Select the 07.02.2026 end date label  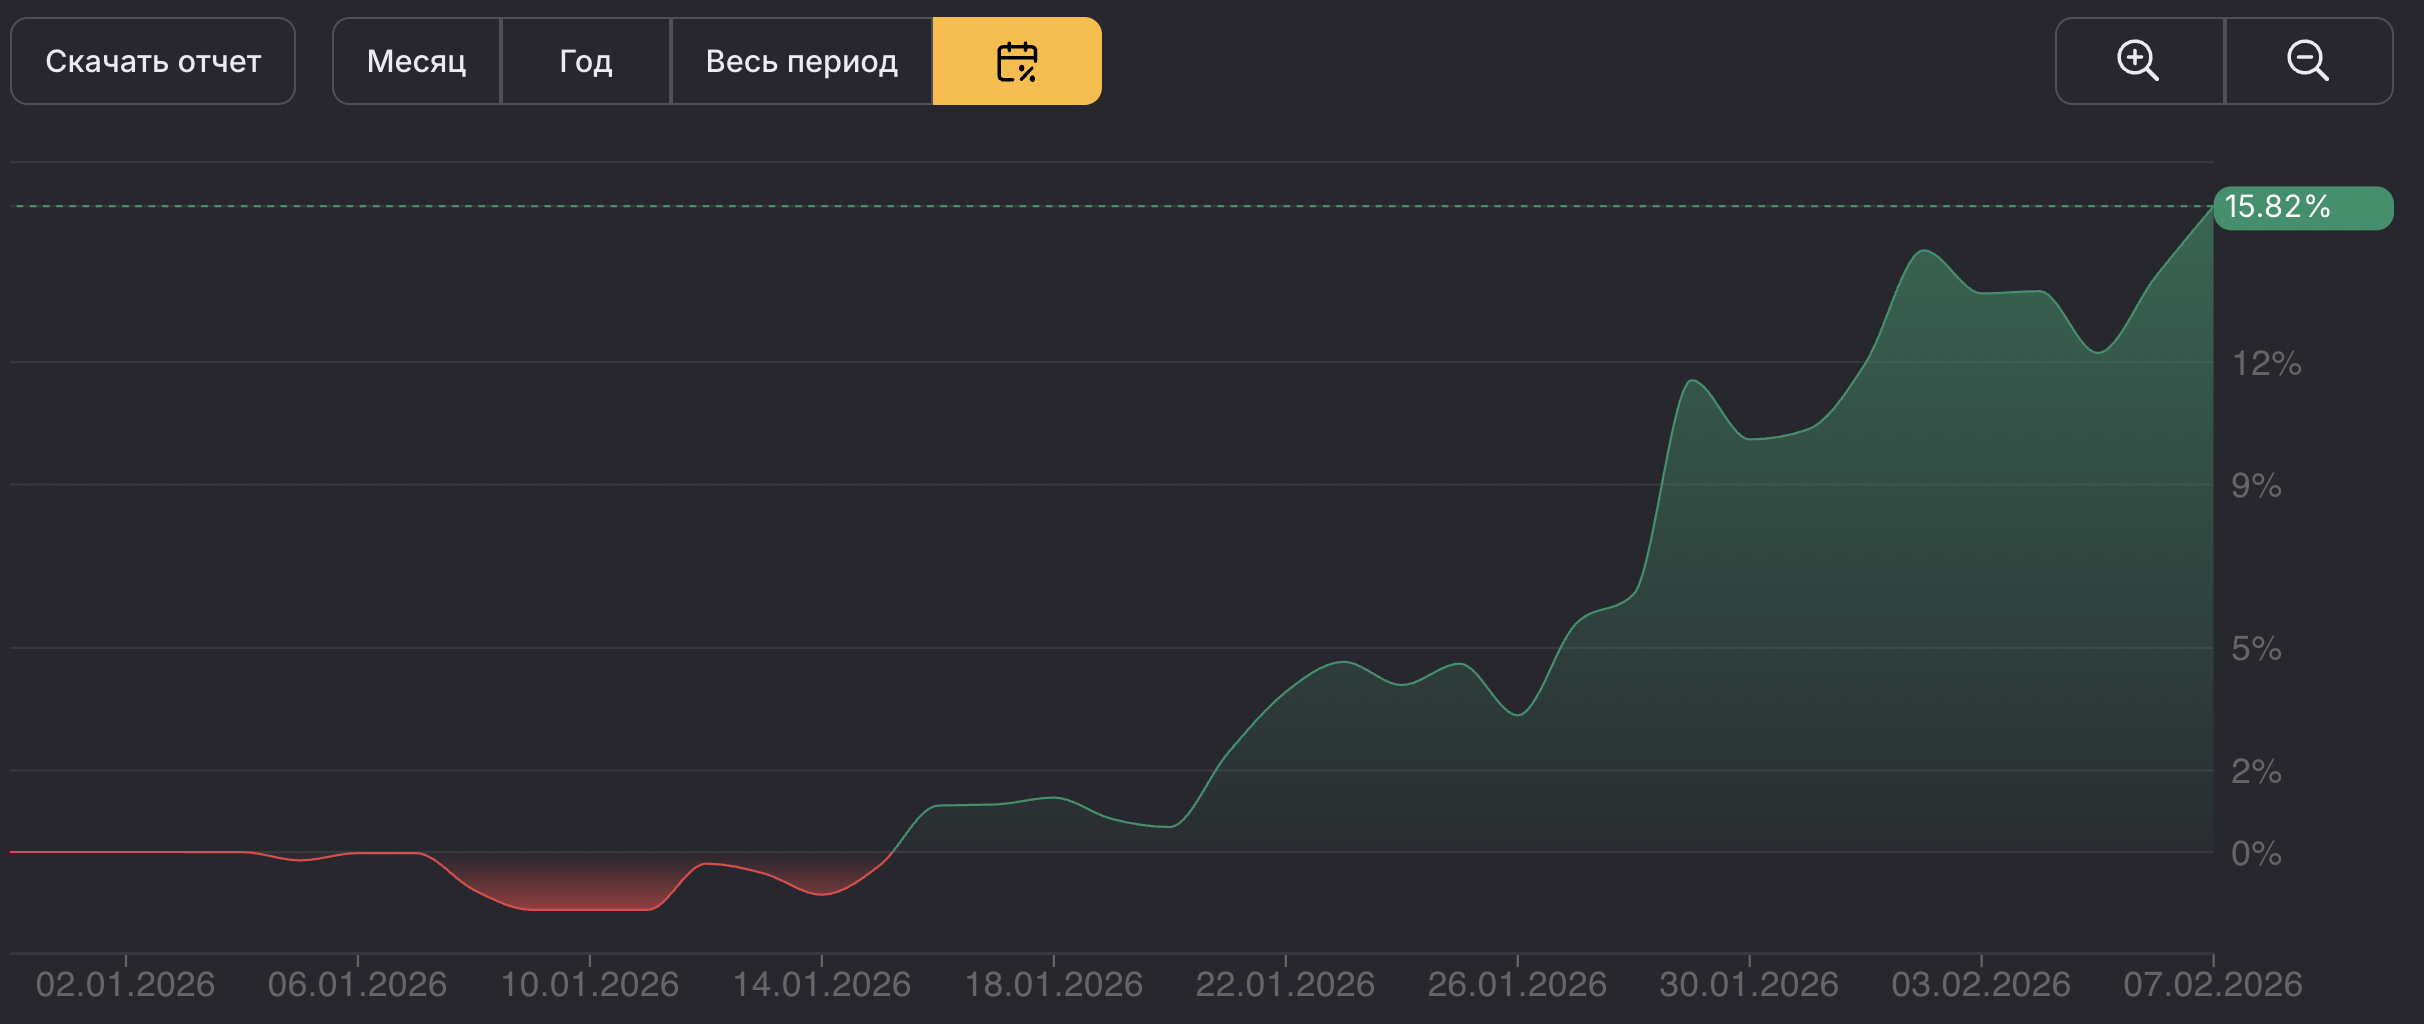click(x=2212, y=984)
